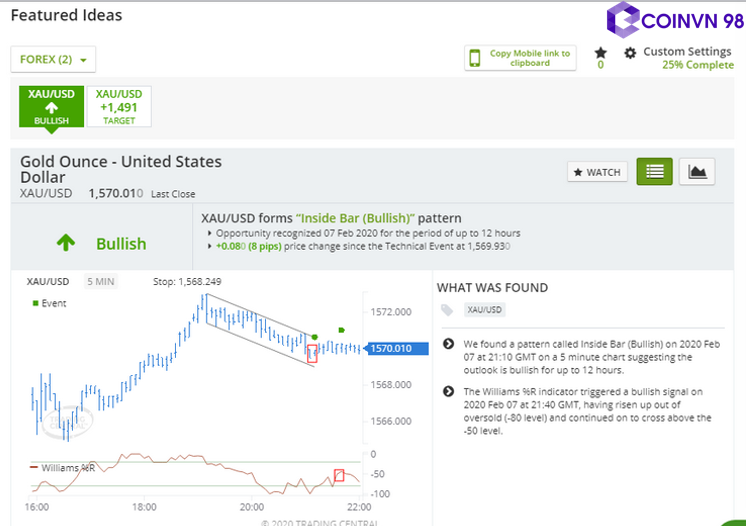Click the Event legend marker
This screenshot has width=746, height=526.
(x=36, y=302)
